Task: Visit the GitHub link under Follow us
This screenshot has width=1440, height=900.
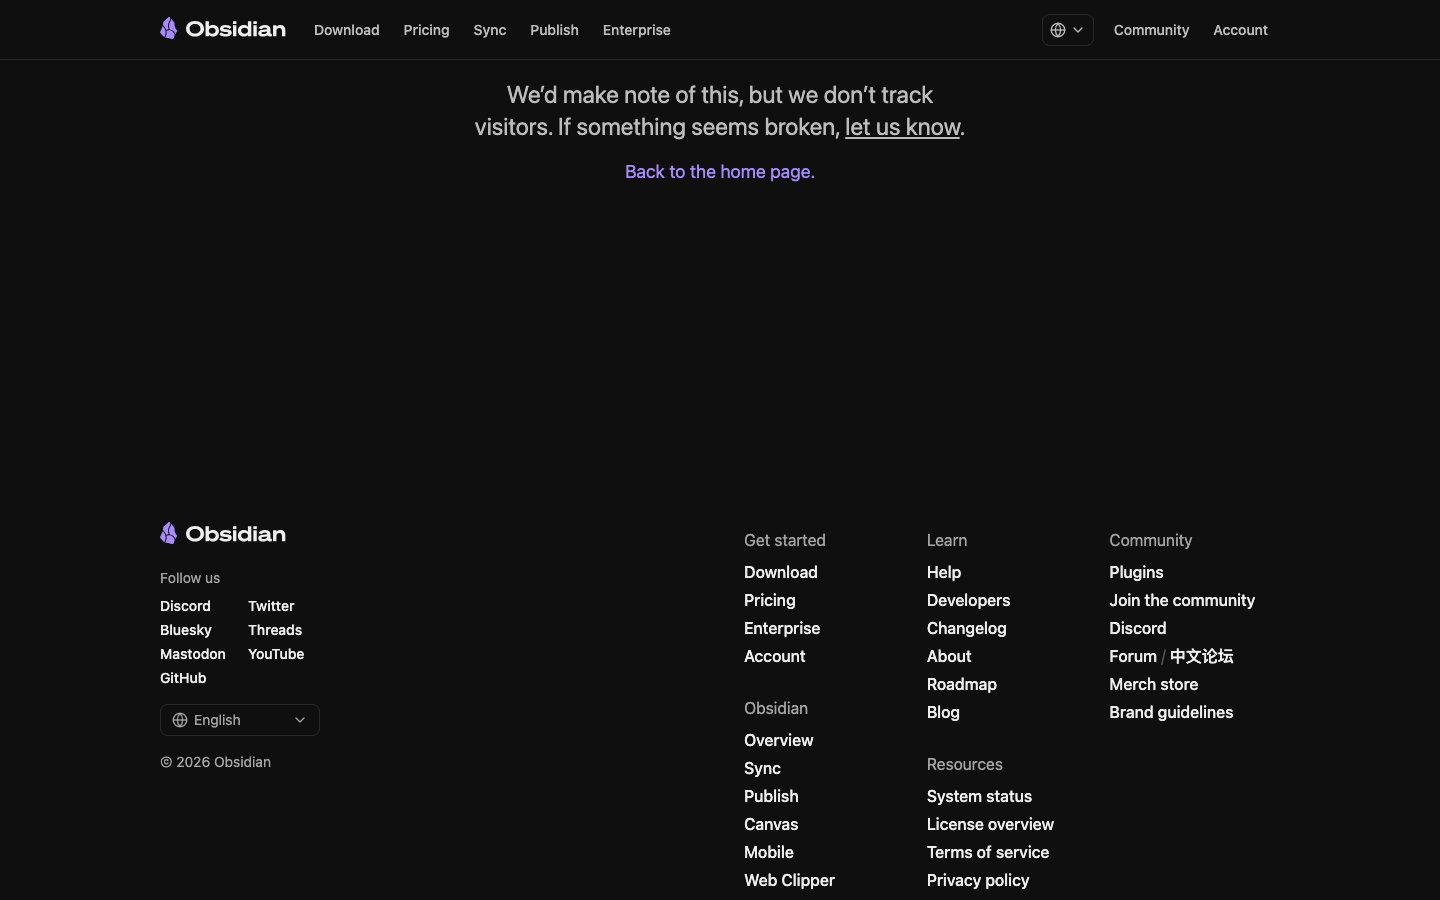Action: pyautogui.click(x=183, y=678)
